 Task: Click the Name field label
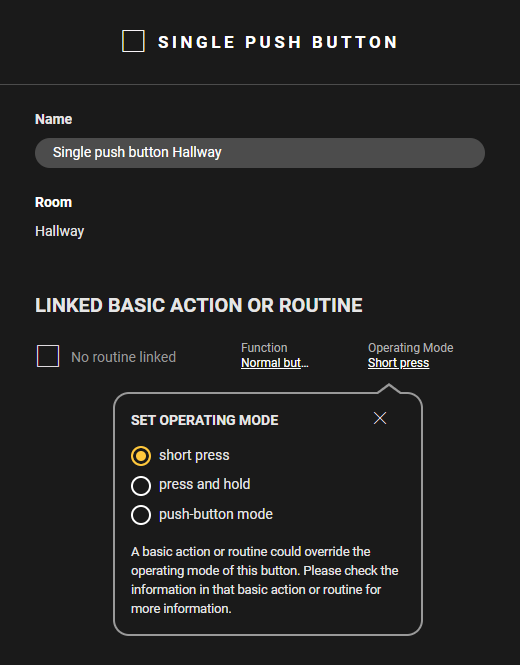click(x=53, y=119)
